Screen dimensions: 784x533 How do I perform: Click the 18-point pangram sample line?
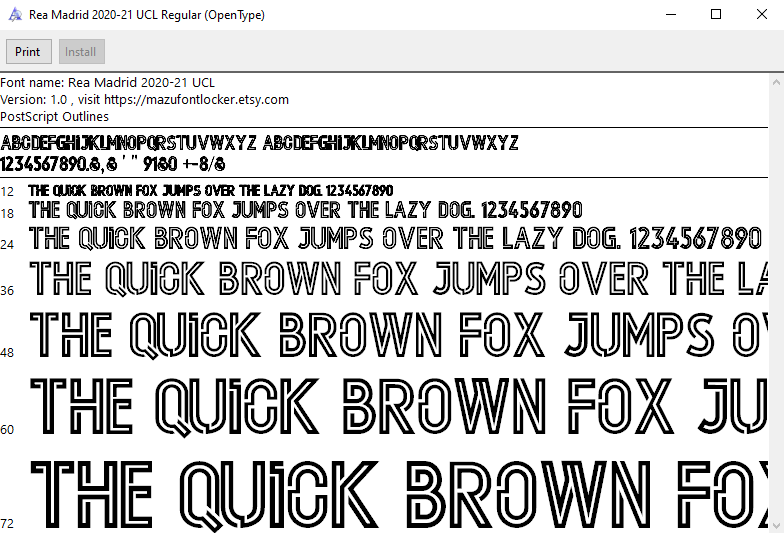point(305,211)
